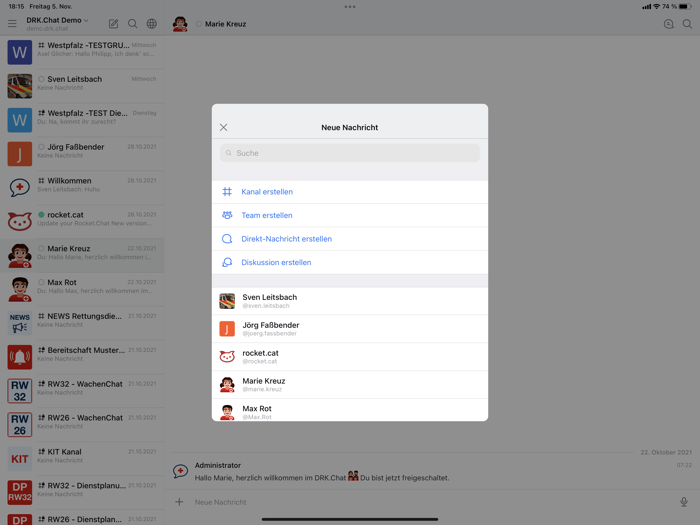Image resolution: width=700 pixels, height=525 pixels.
Task: Search messages via chat header magnifier
Action: pos(688,24)
